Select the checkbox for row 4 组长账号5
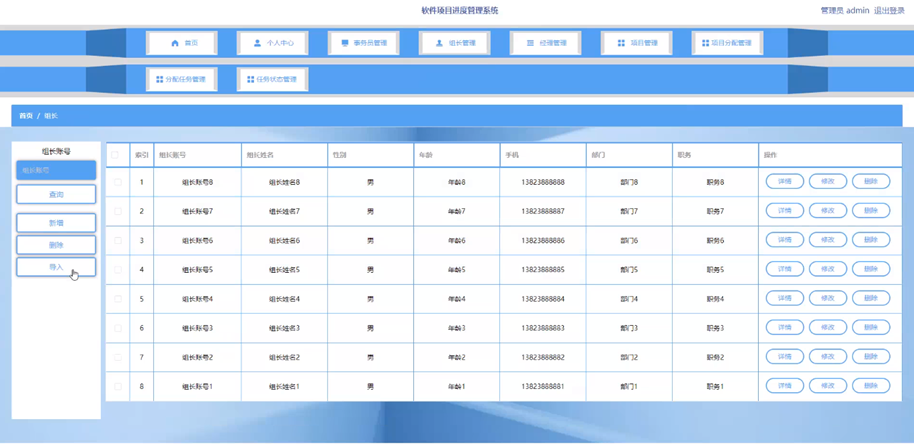This screenshot has width=914, height=444. (x=117, y=270)
